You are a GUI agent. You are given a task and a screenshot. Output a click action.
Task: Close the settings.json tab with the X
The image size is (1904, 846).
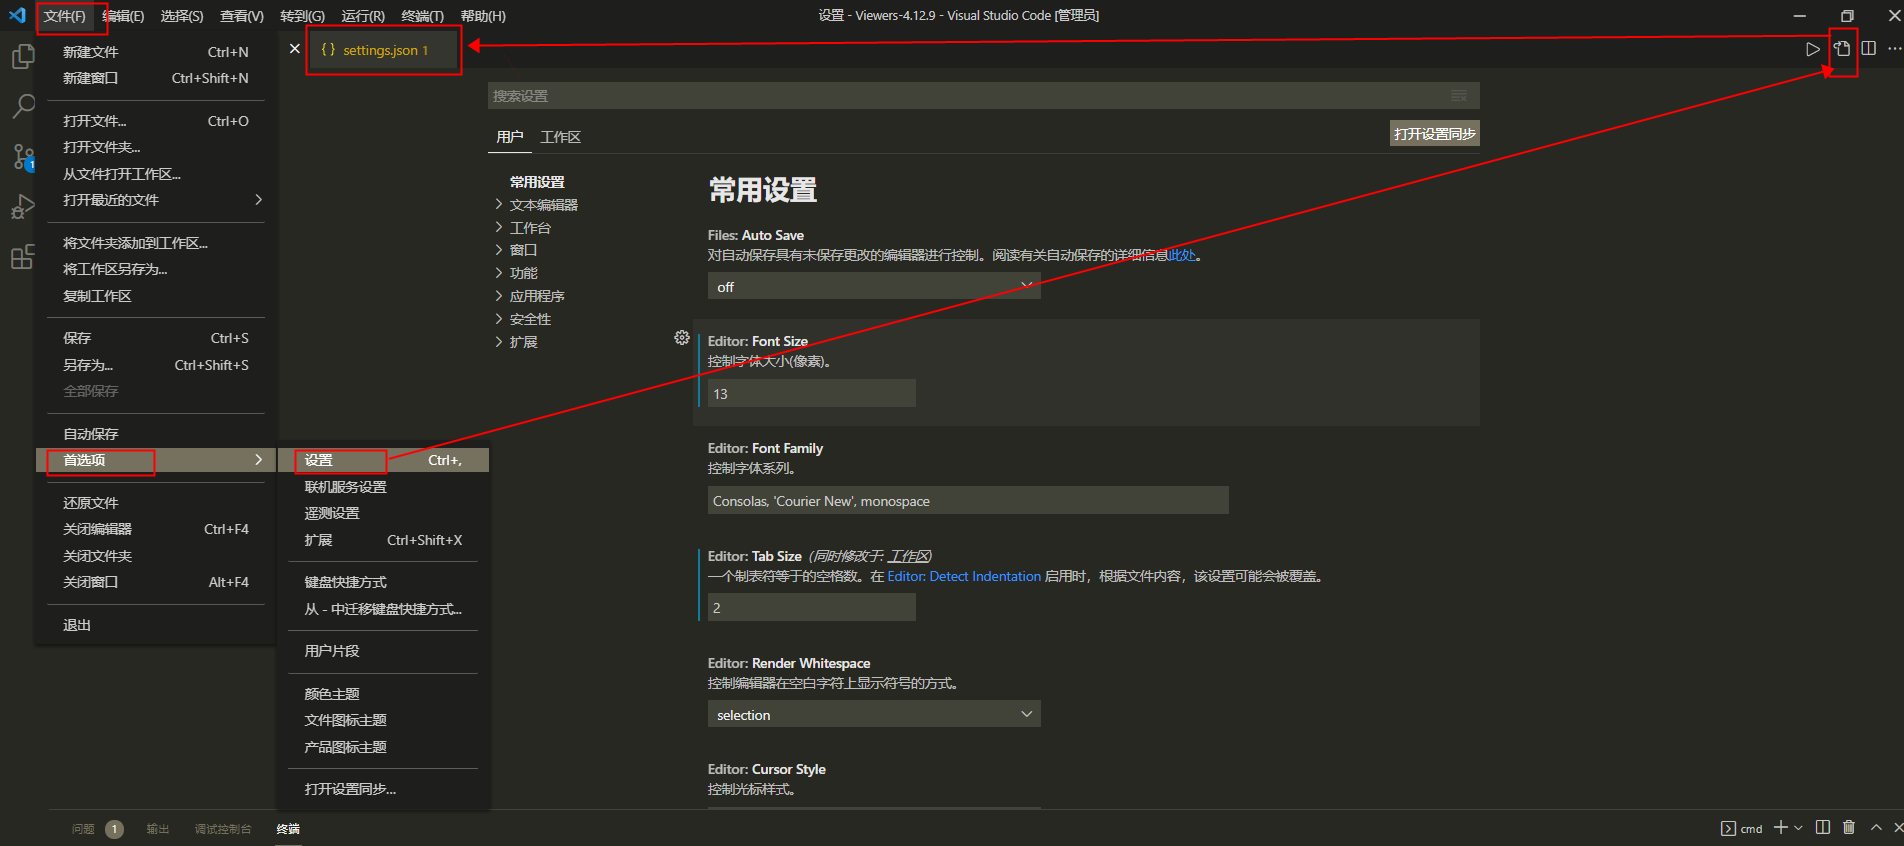click(x=294, y=48)
